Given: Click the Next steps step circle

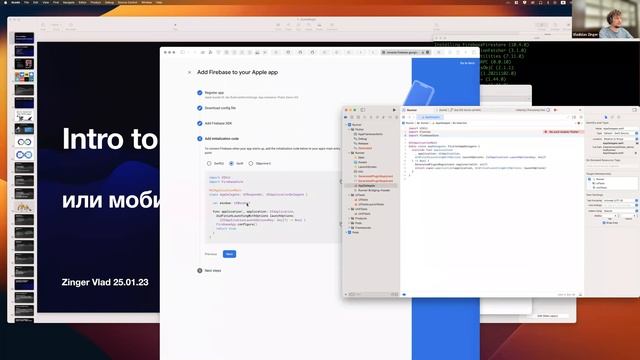Looking at the screenshot, I should coord(200,271).
